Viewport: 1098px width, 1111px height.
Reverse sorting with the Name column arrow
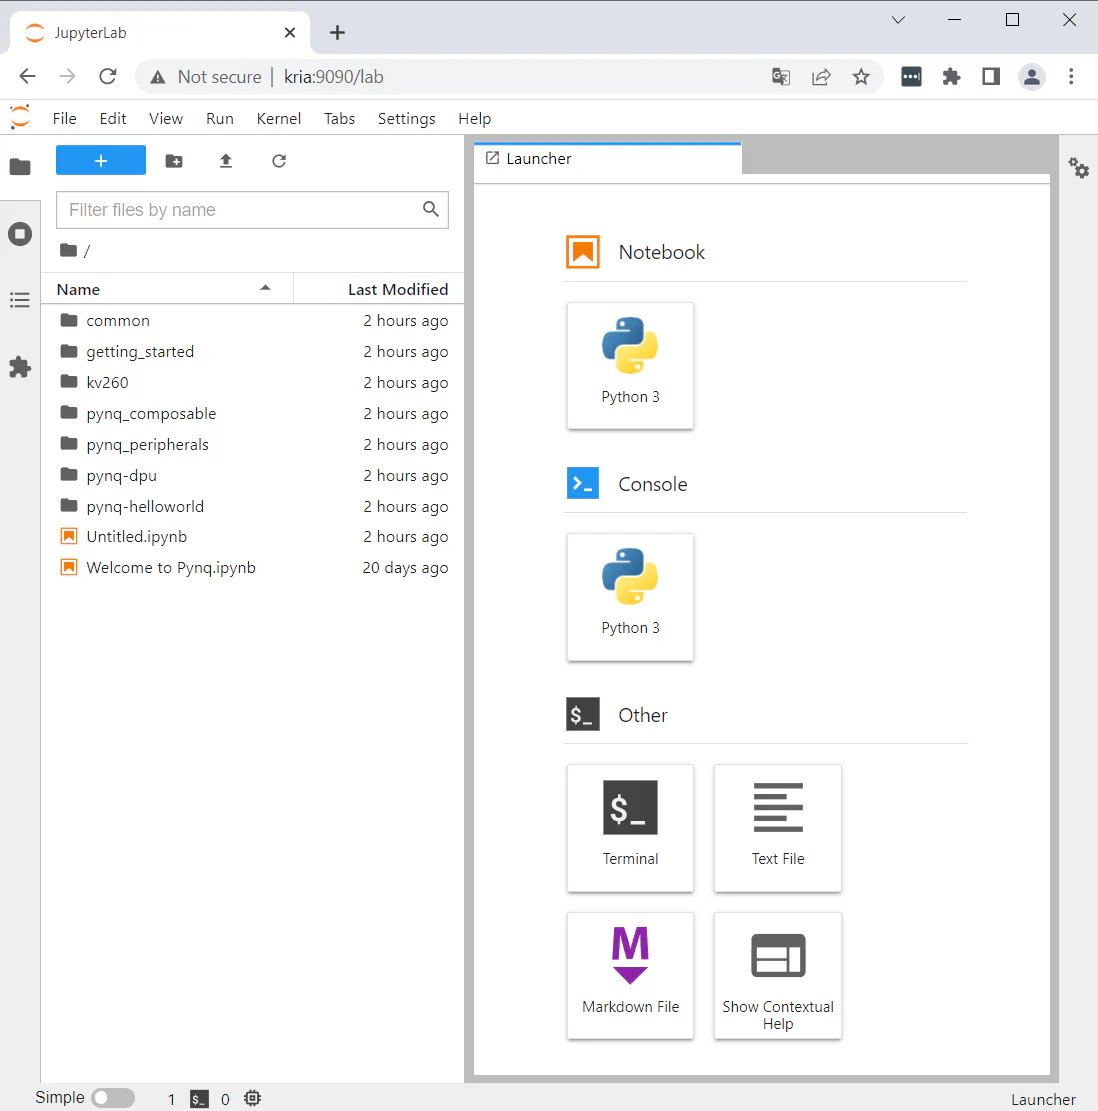point(265,287)
